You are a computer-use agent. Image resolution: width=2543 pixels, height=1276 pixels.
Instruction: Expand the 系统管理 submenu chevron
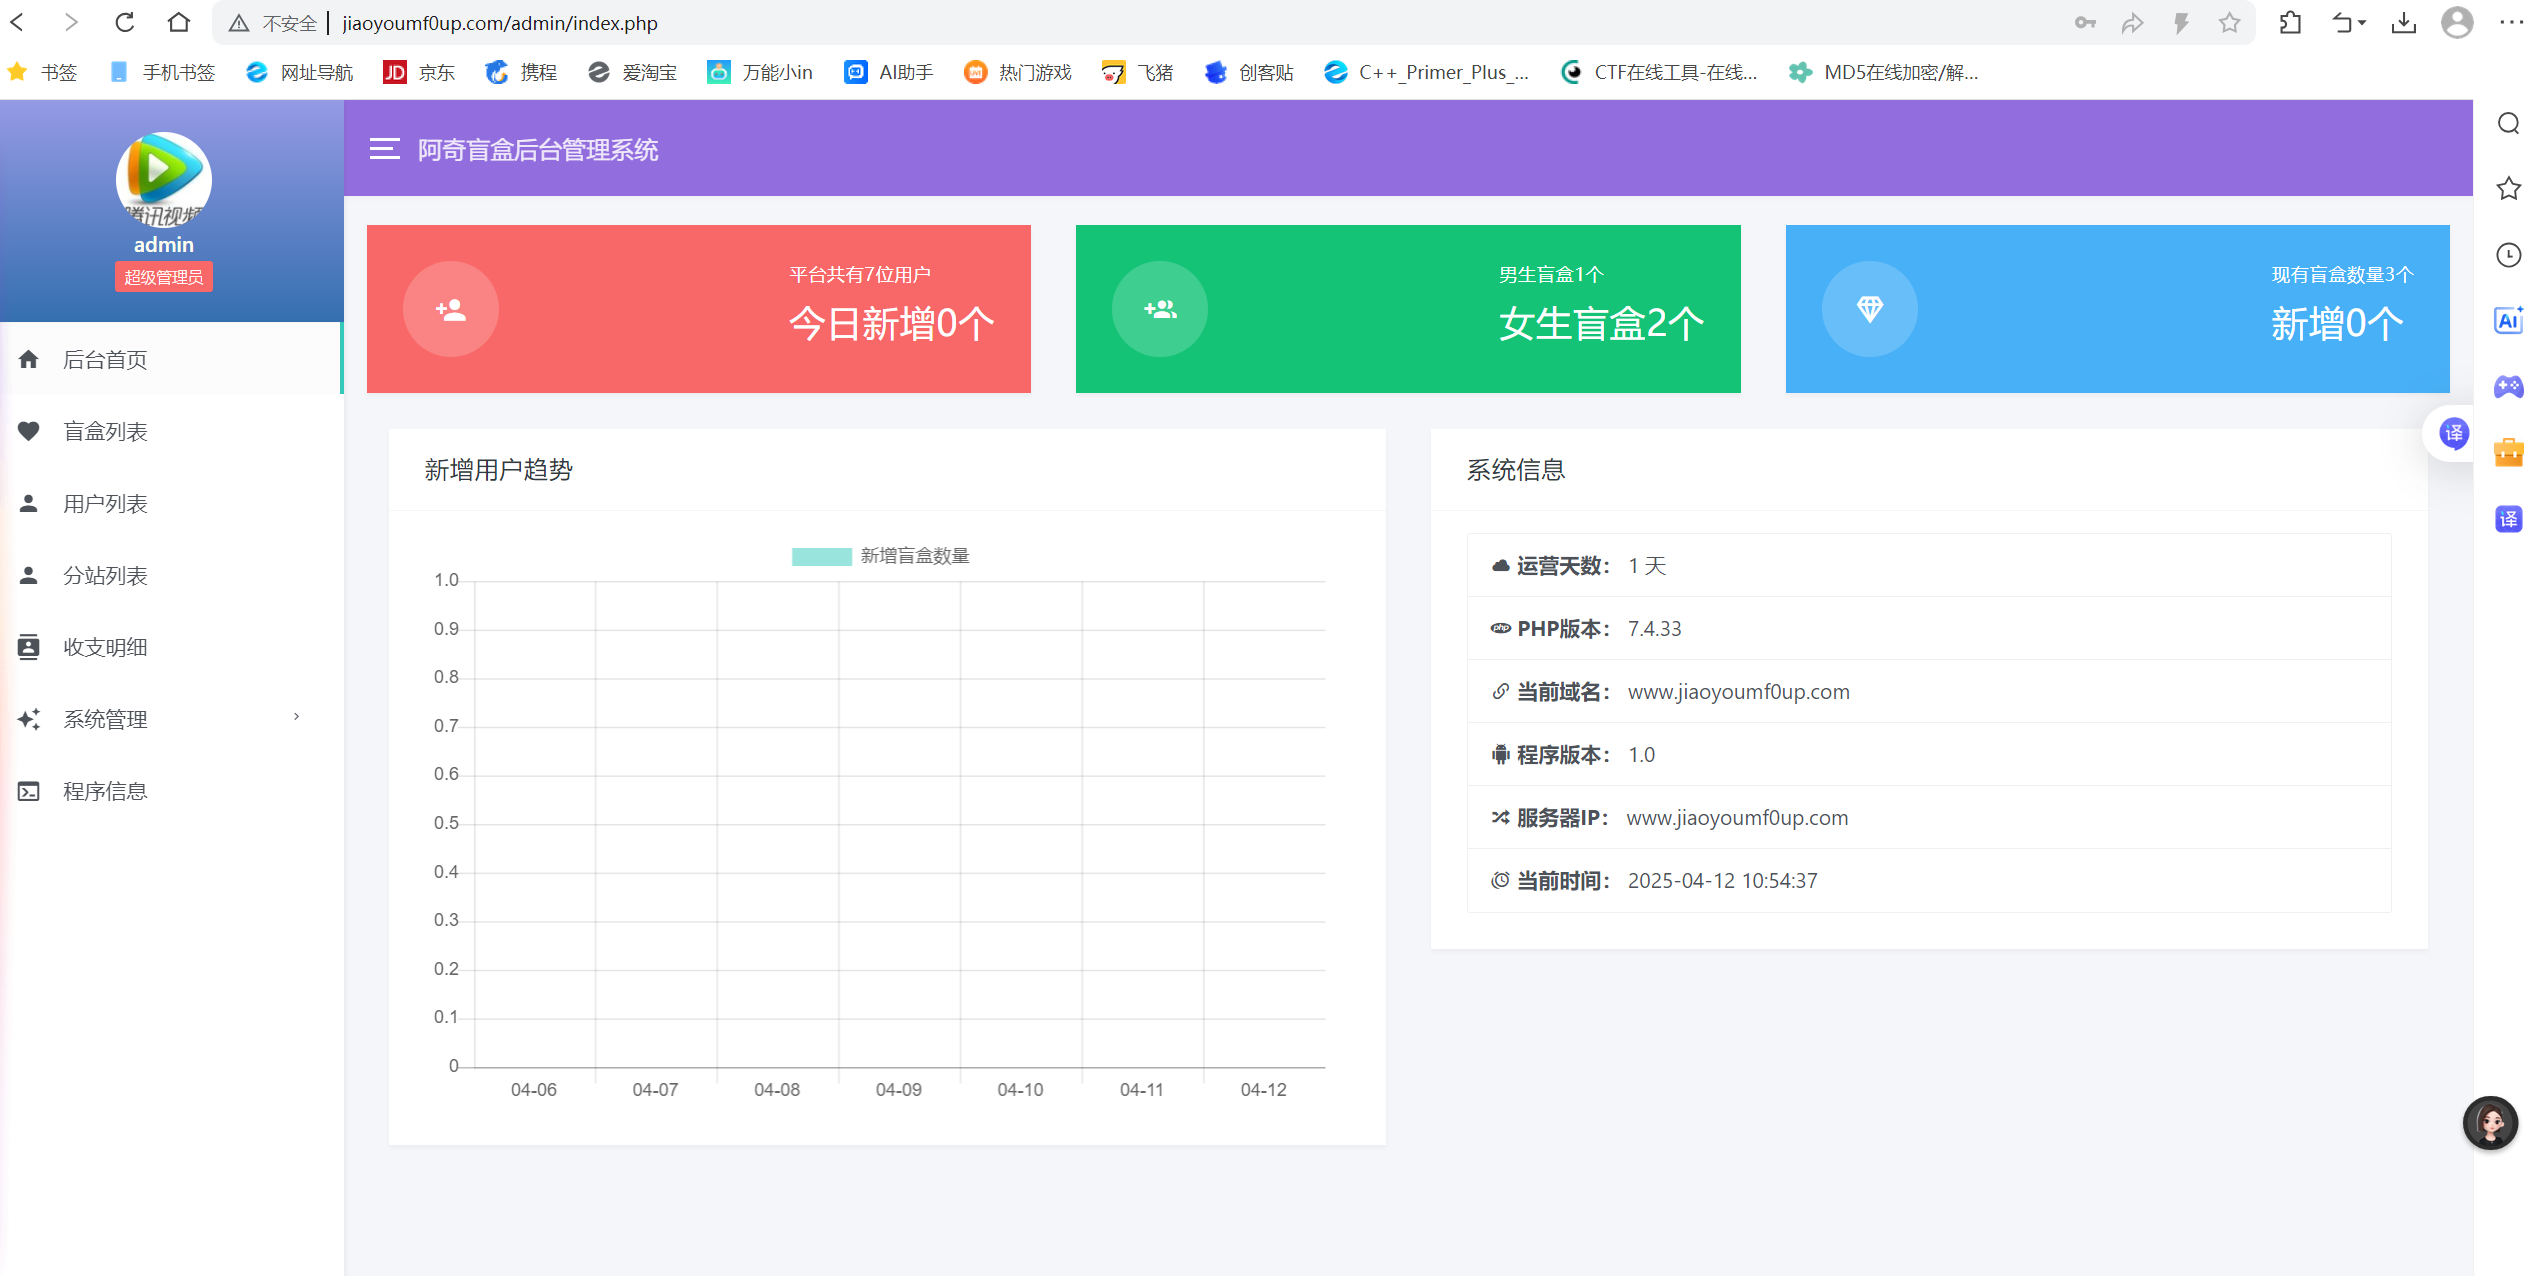[295, 717]
